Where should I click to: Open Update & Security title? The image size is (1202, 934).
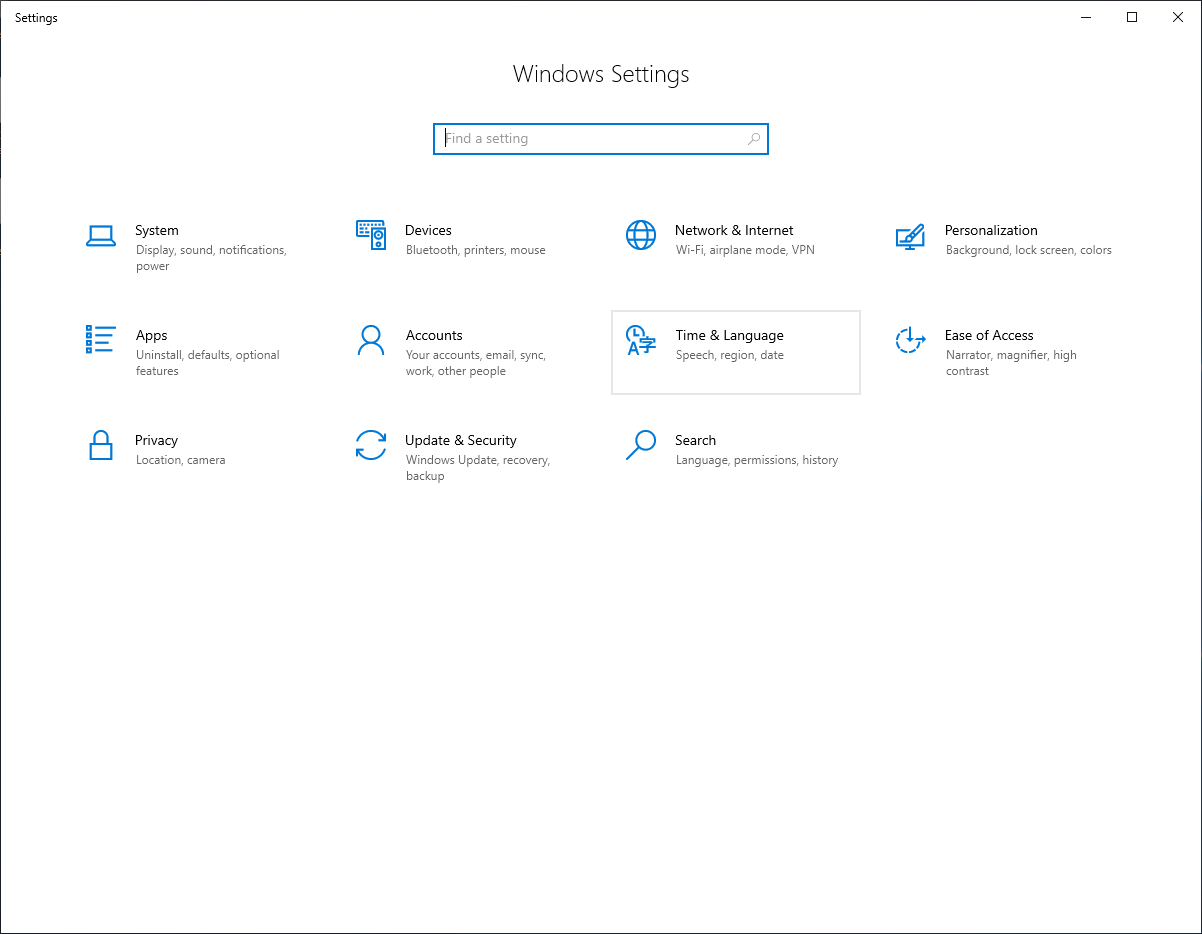461,440
